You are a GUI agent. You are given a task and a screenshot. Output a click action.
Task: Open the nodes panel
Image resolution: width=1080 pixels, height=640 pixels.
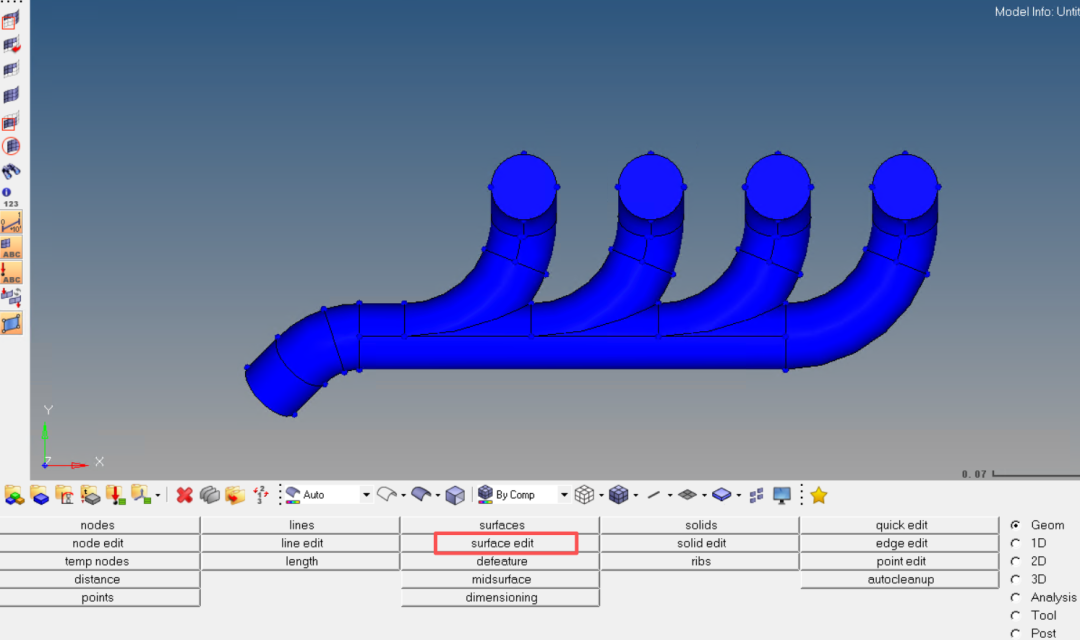(99, 525)
